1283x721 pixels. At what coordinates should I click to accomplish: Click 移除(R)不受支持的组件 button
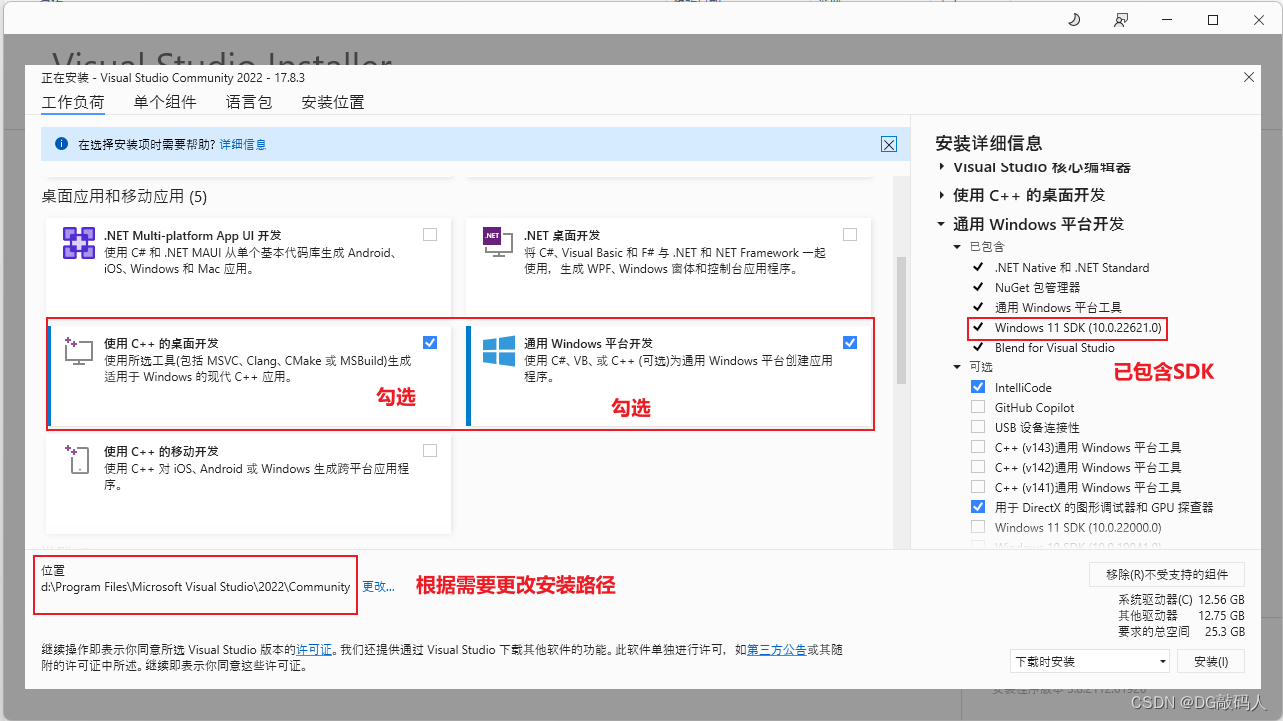[1166, 574]
